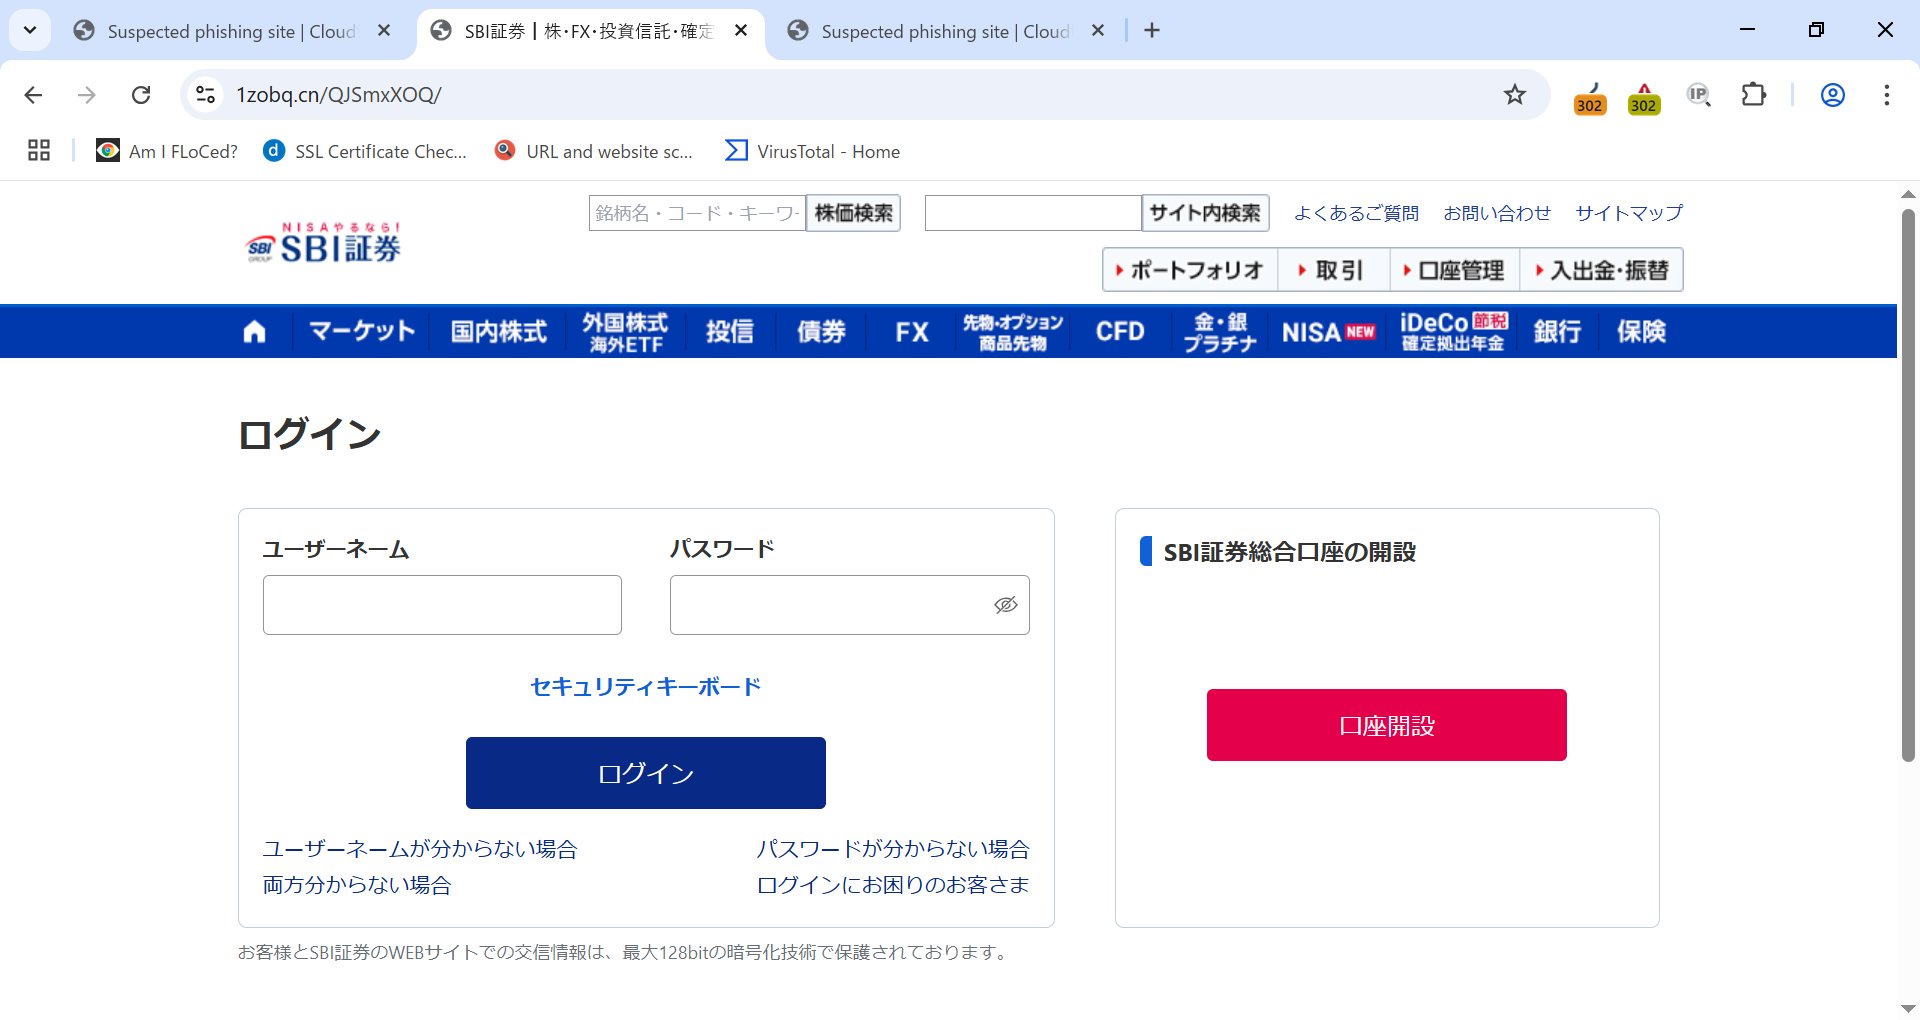
Task: Select 先物·オプション in navigation bar
Action: (1013, 331)
